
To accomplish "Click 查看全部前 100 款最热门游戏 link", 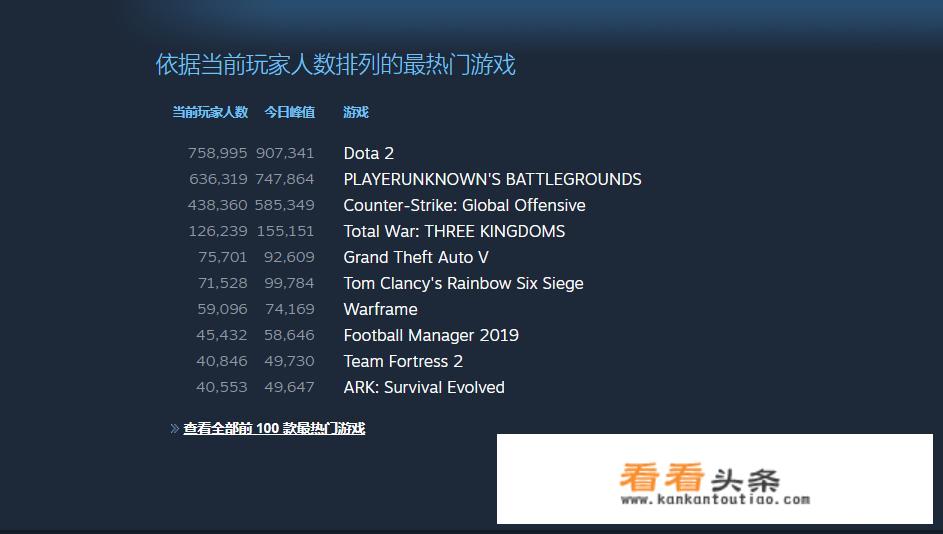I will coord(274,428).
